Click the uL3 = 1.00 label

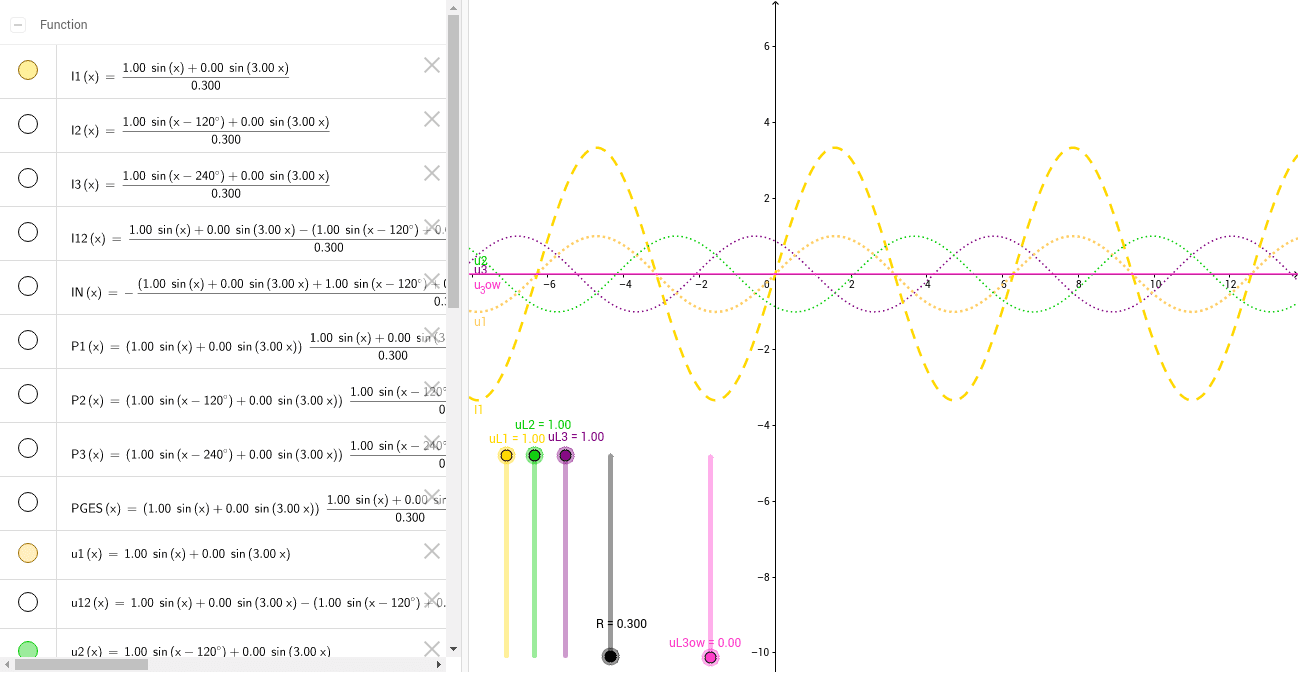click(576, 437)
